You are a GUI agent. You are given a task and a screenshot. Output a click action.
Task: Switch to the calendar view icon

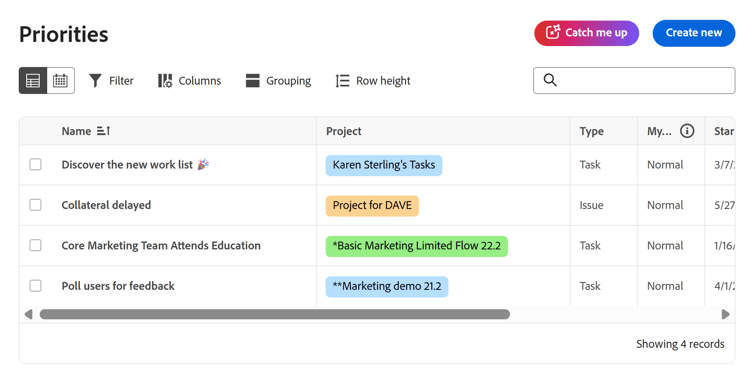point(60,80)
